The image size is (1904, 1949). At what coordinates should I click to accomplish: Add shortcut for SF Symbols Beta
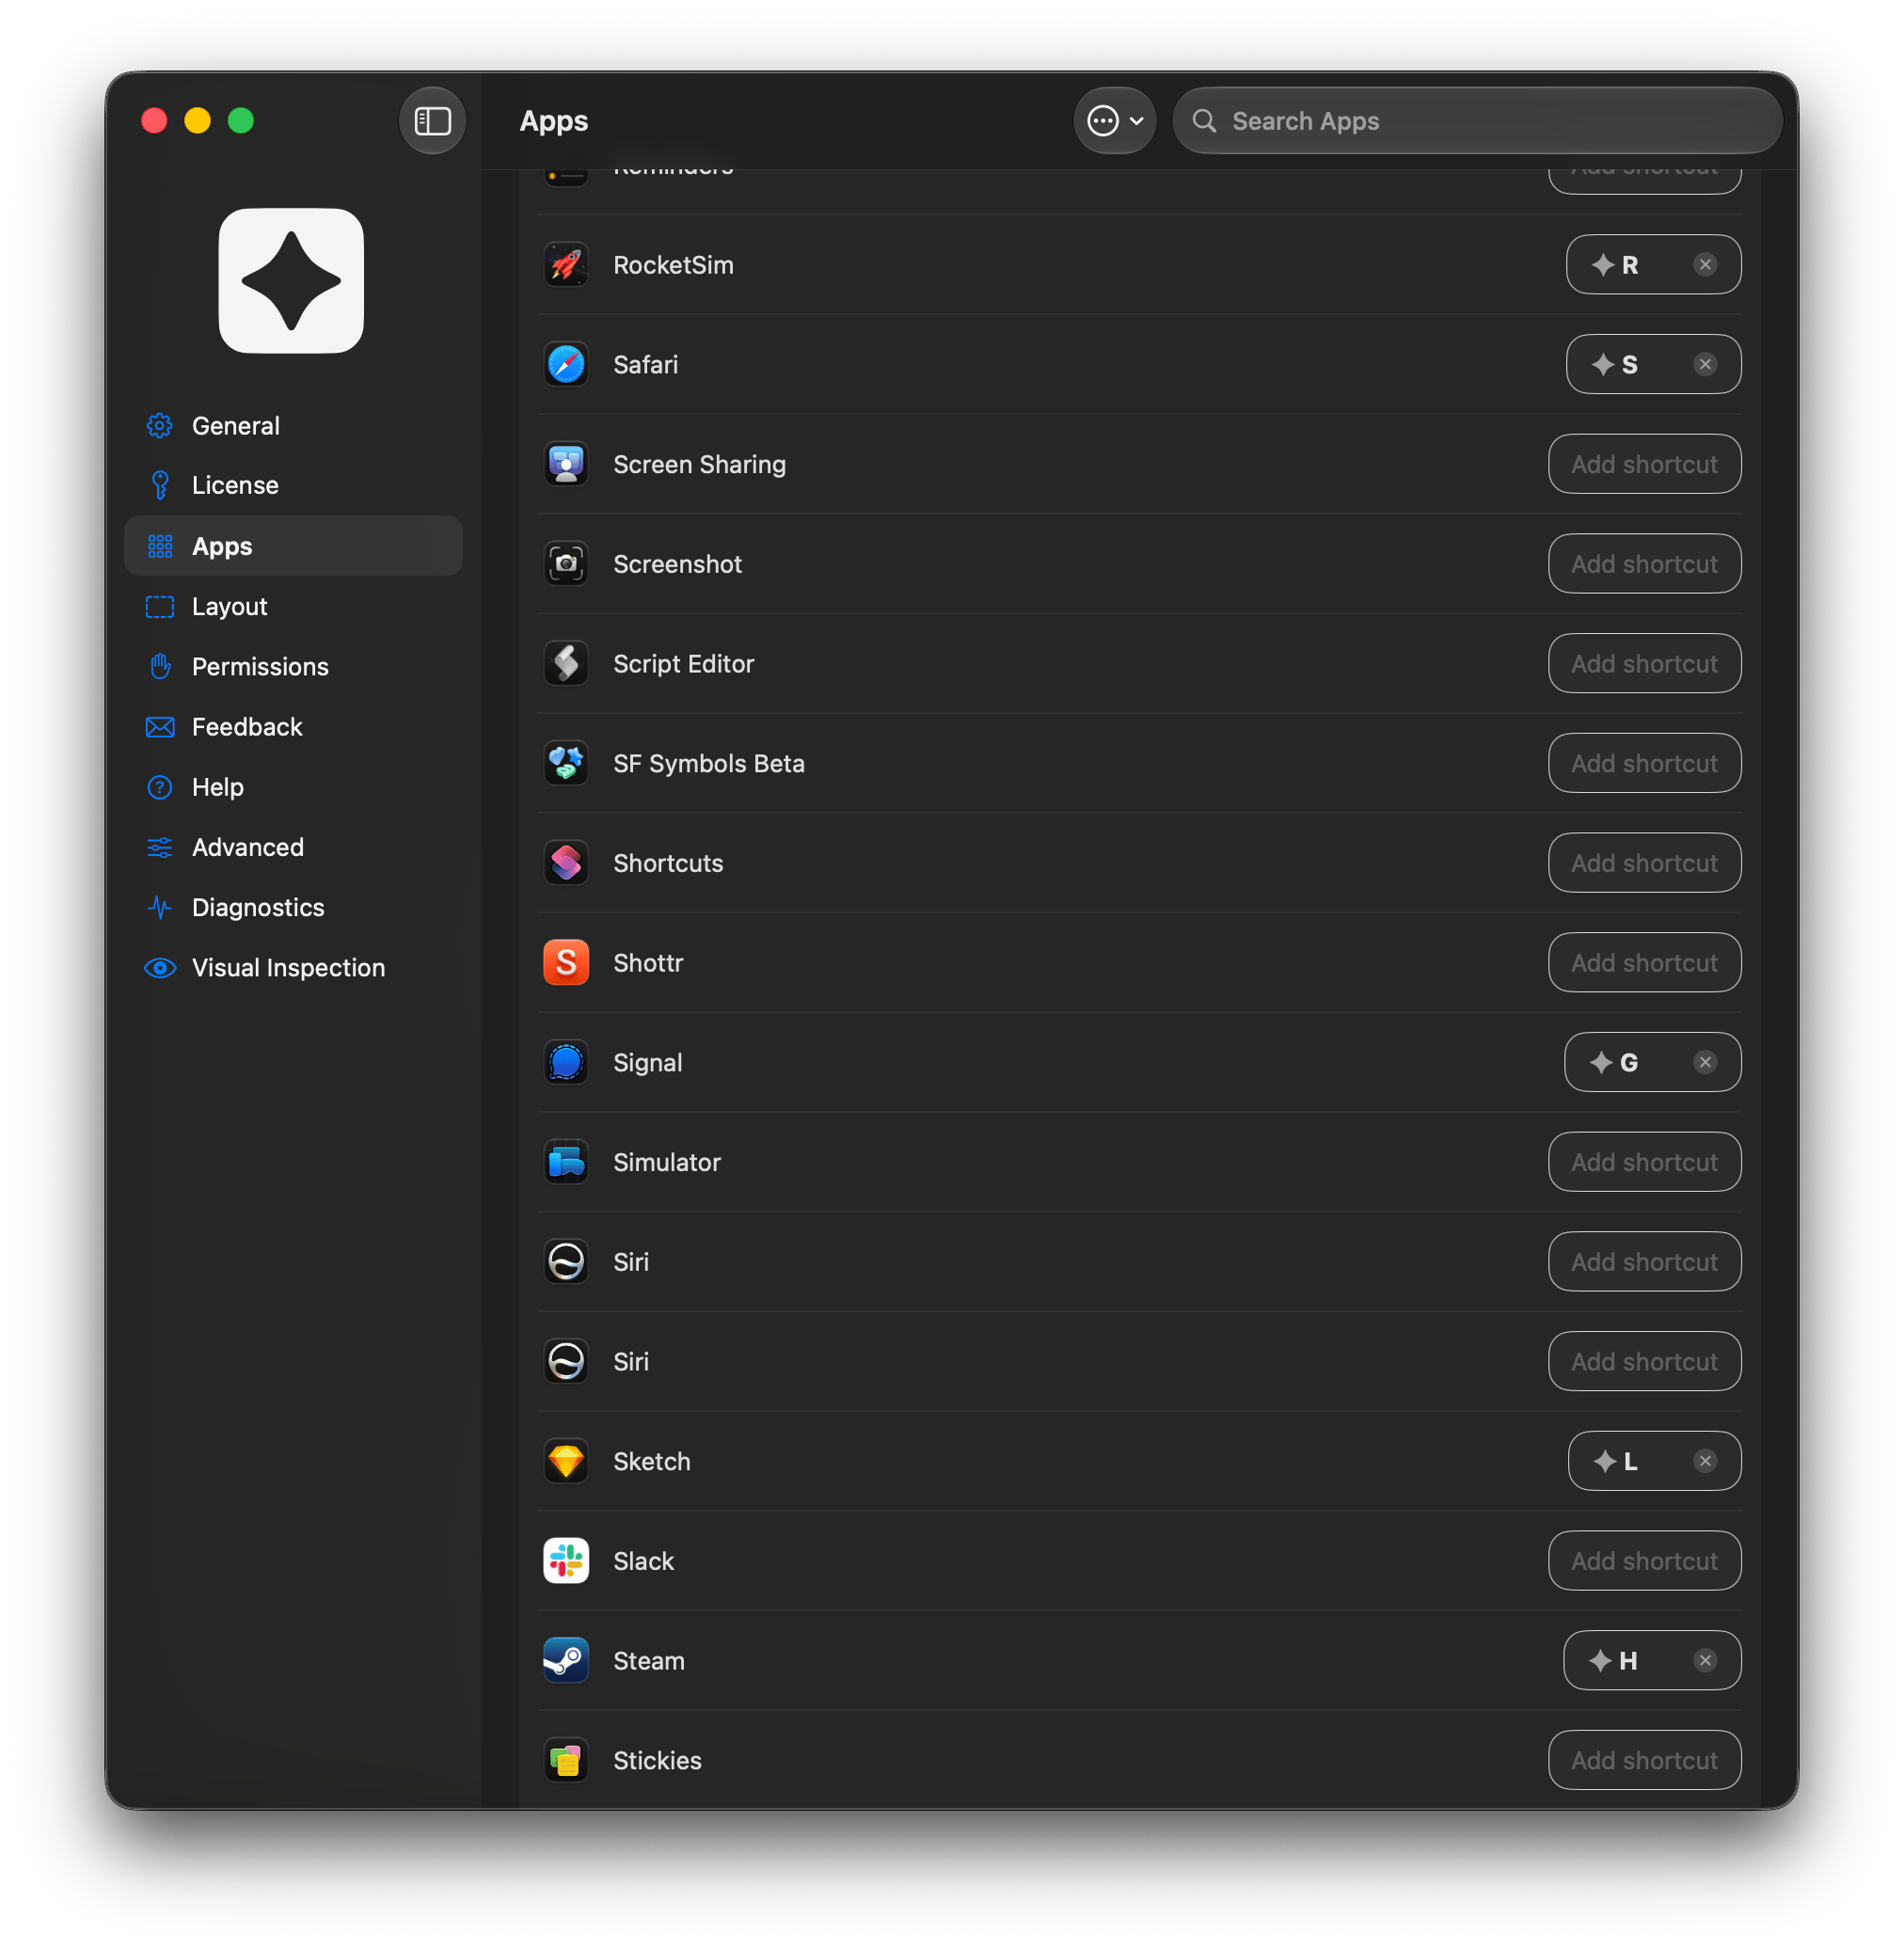[1644, 764]
